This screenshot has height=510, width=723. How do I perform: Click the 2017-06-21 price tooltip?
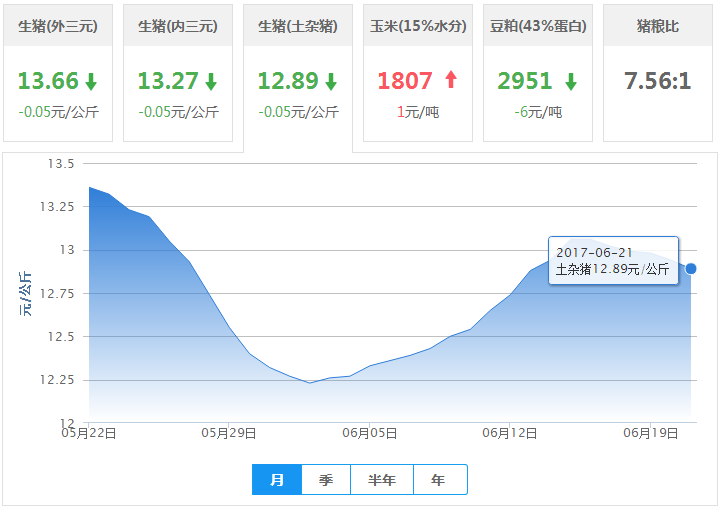[x=613, y=261]
